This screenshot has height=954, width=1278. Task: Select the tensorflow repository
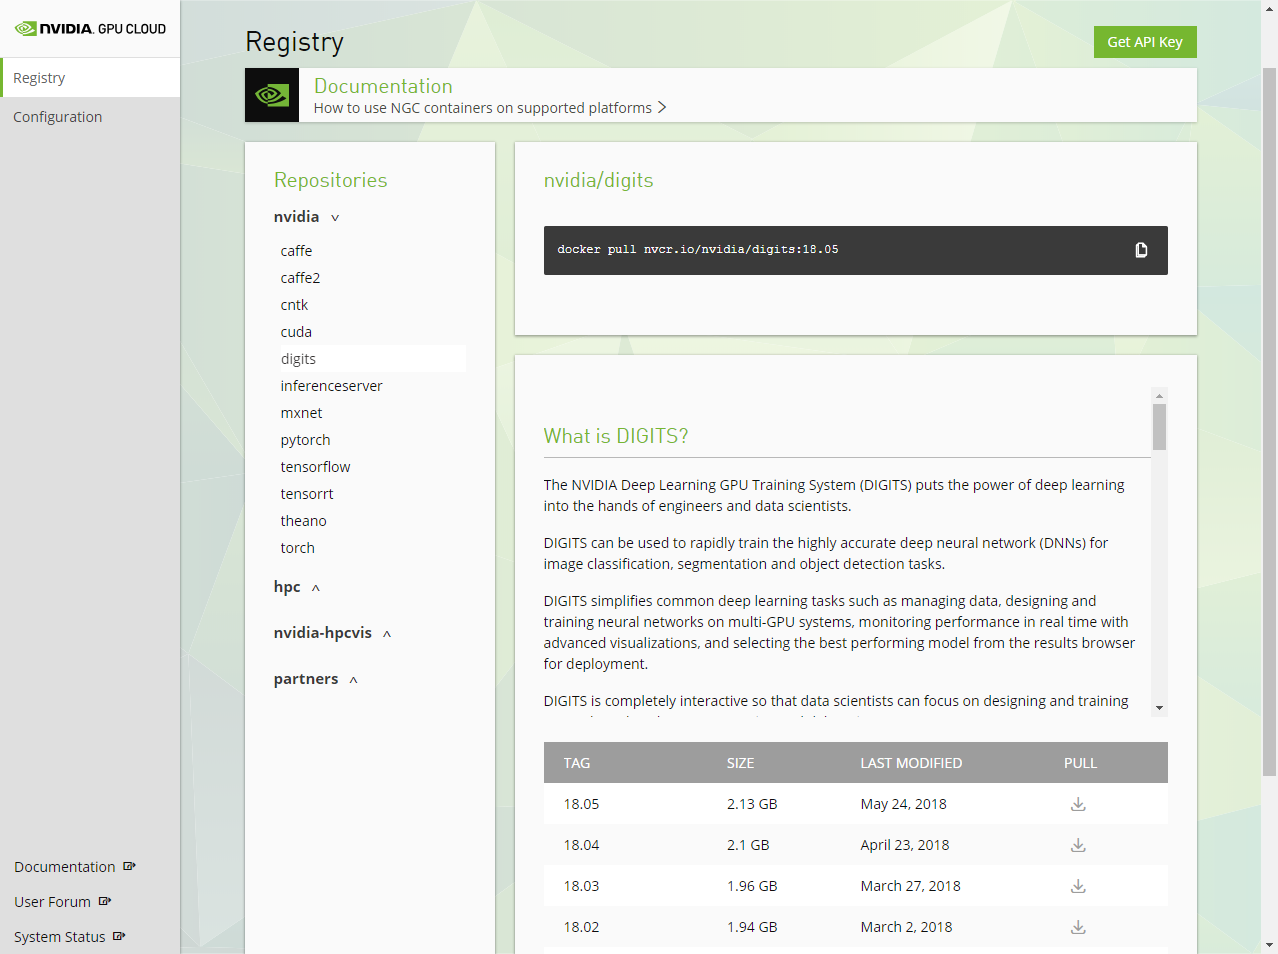pyautogui.click(x=315, y=467)
